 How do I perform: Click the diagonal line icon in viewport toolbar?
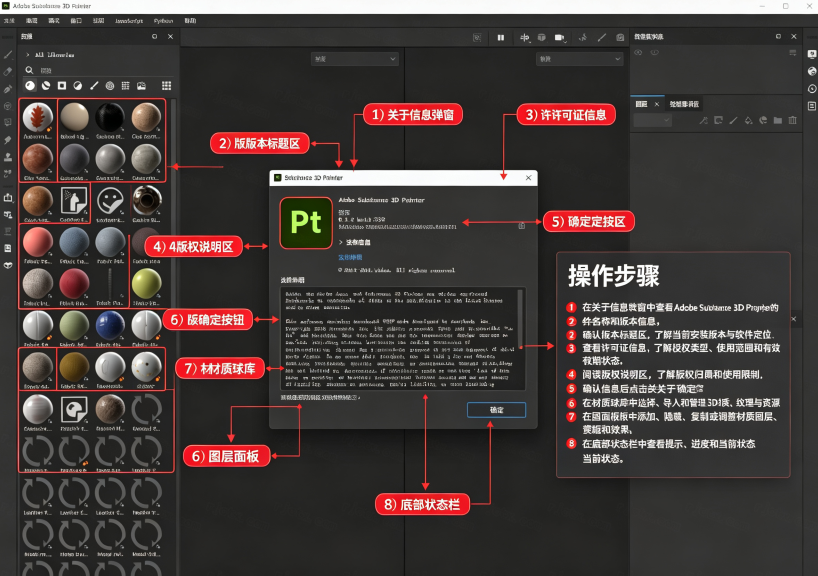point(602,38)
